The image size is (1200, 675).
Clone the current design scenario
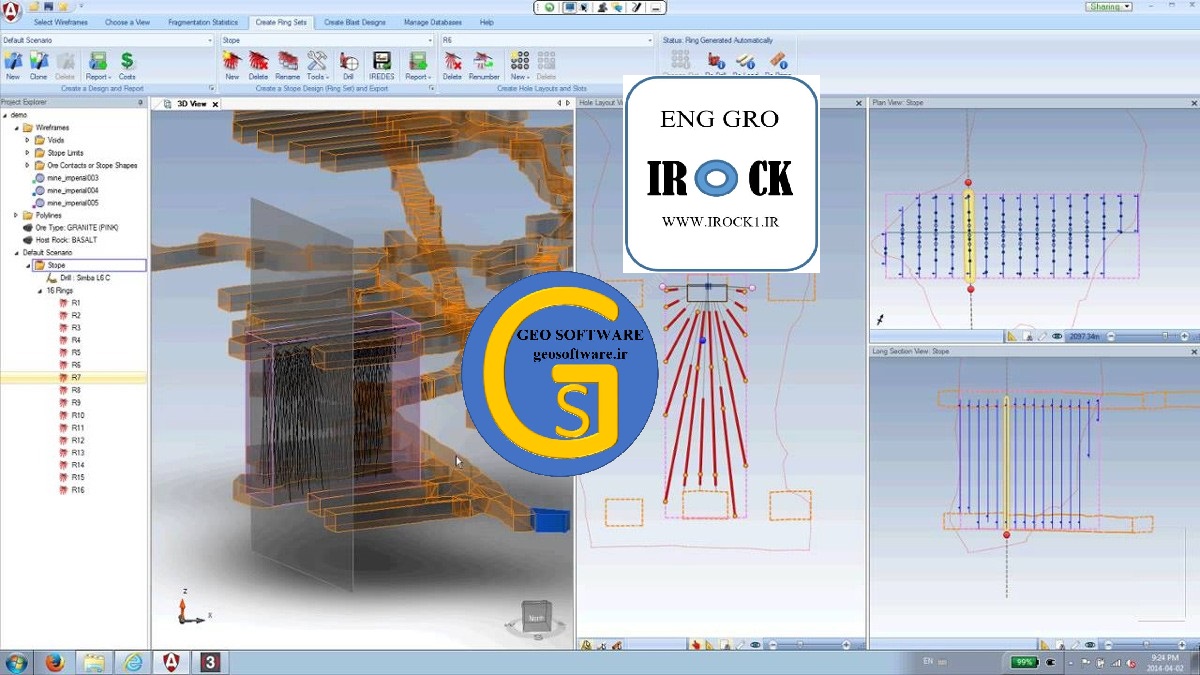(39, 64)
